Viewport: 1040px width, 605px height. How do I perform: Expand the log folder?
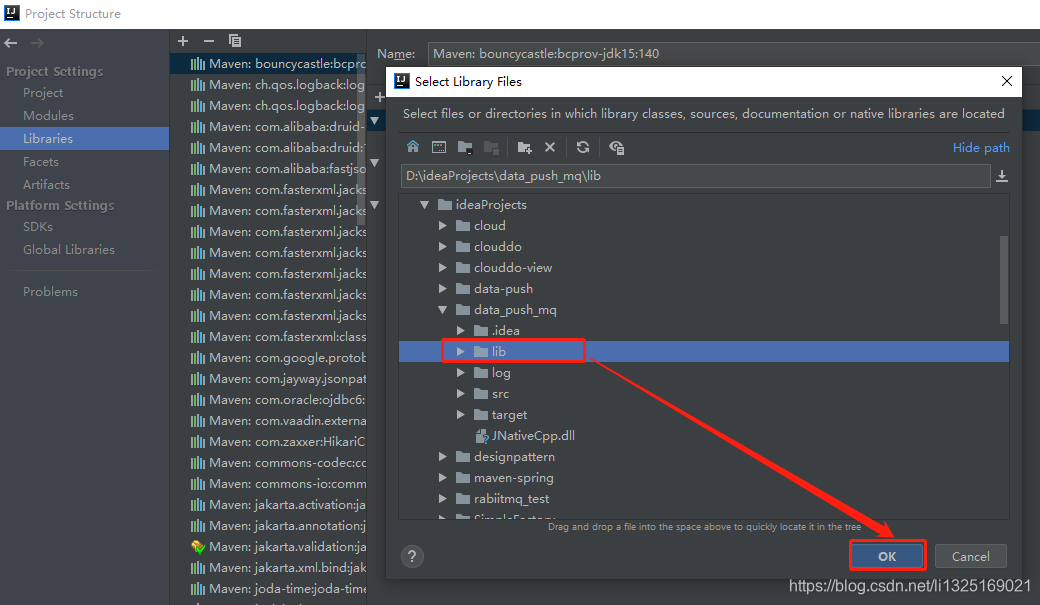click(460, 373)
